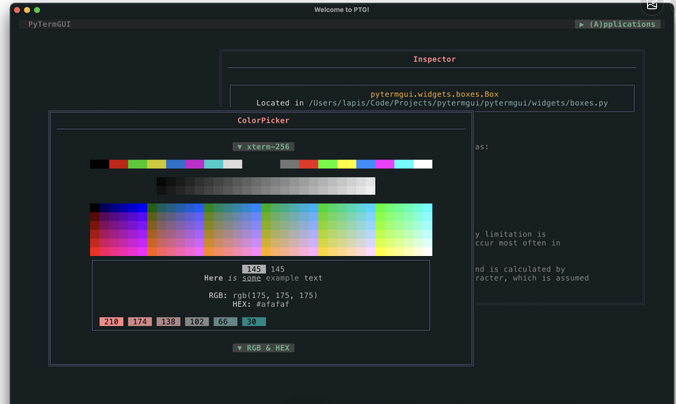Click the ColorPicker window title
The image size is (676, 404).
(263, 120)
